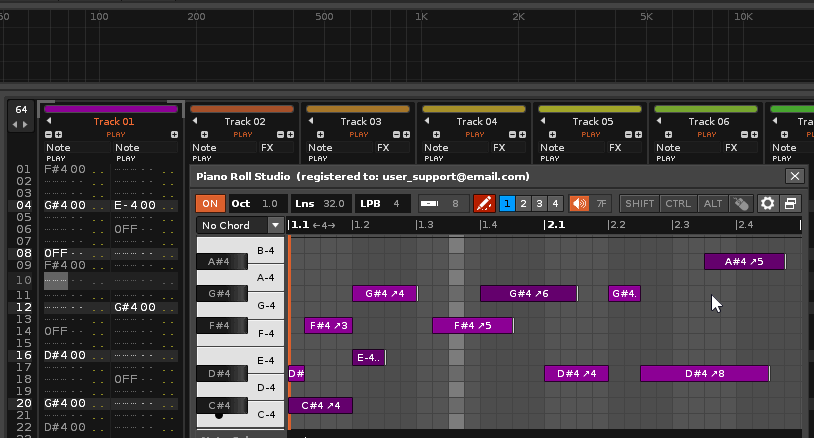The width and height of the screenshot is (814, 438).
Task: Click the note length bar icon
Action: [429, 203]
